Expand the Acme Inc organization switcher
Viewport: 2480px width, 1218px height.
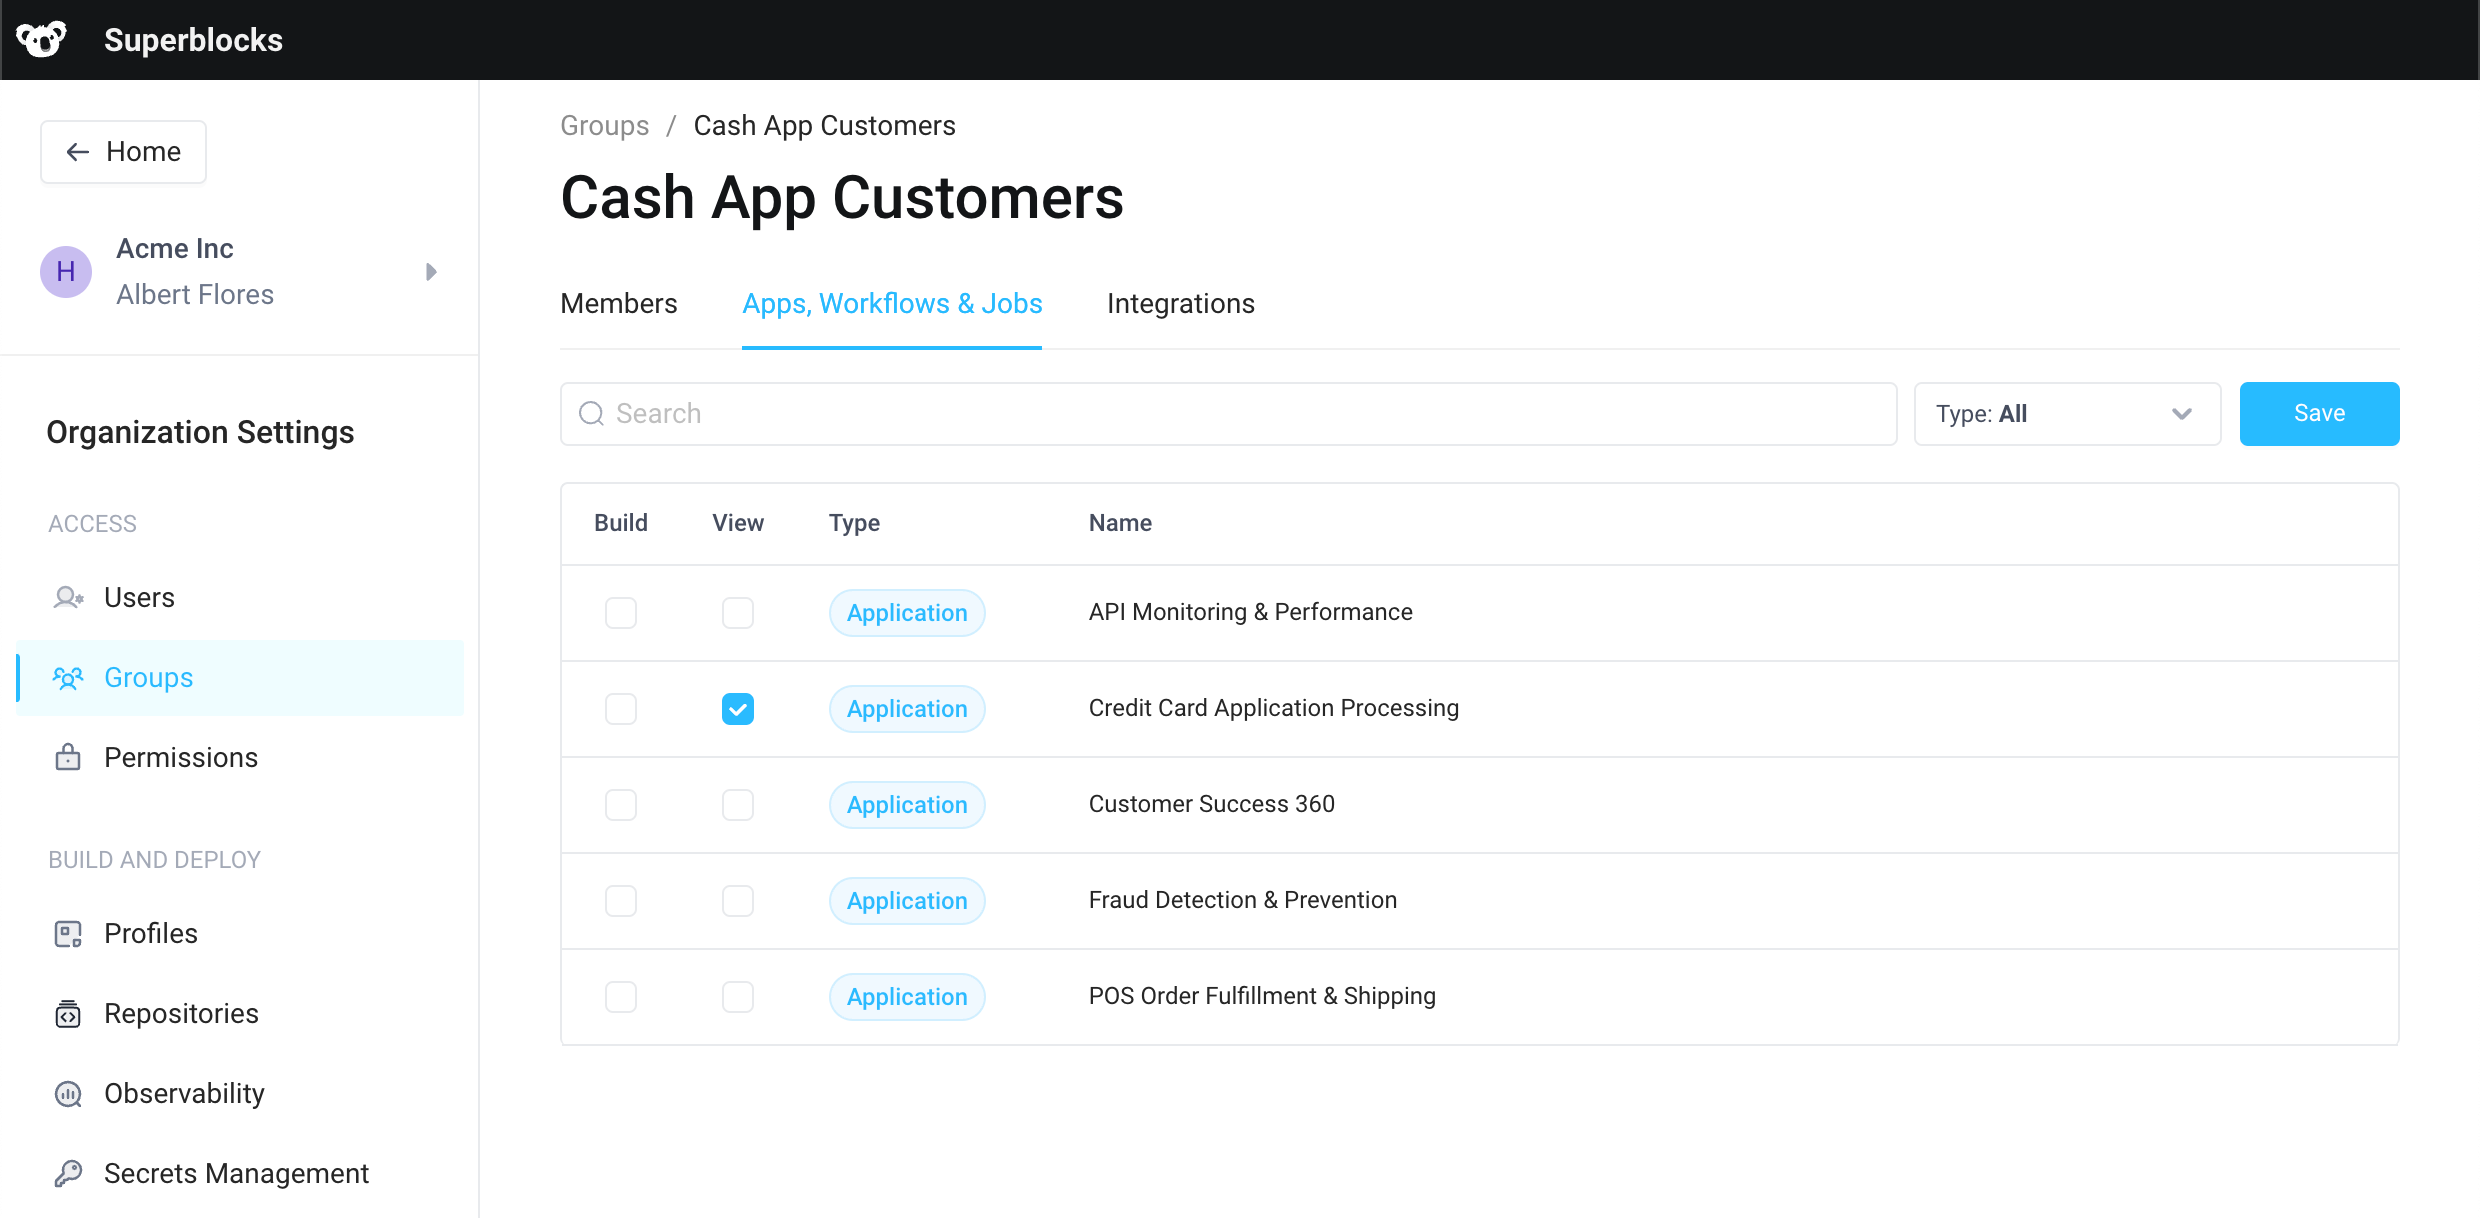click(431, 271)
